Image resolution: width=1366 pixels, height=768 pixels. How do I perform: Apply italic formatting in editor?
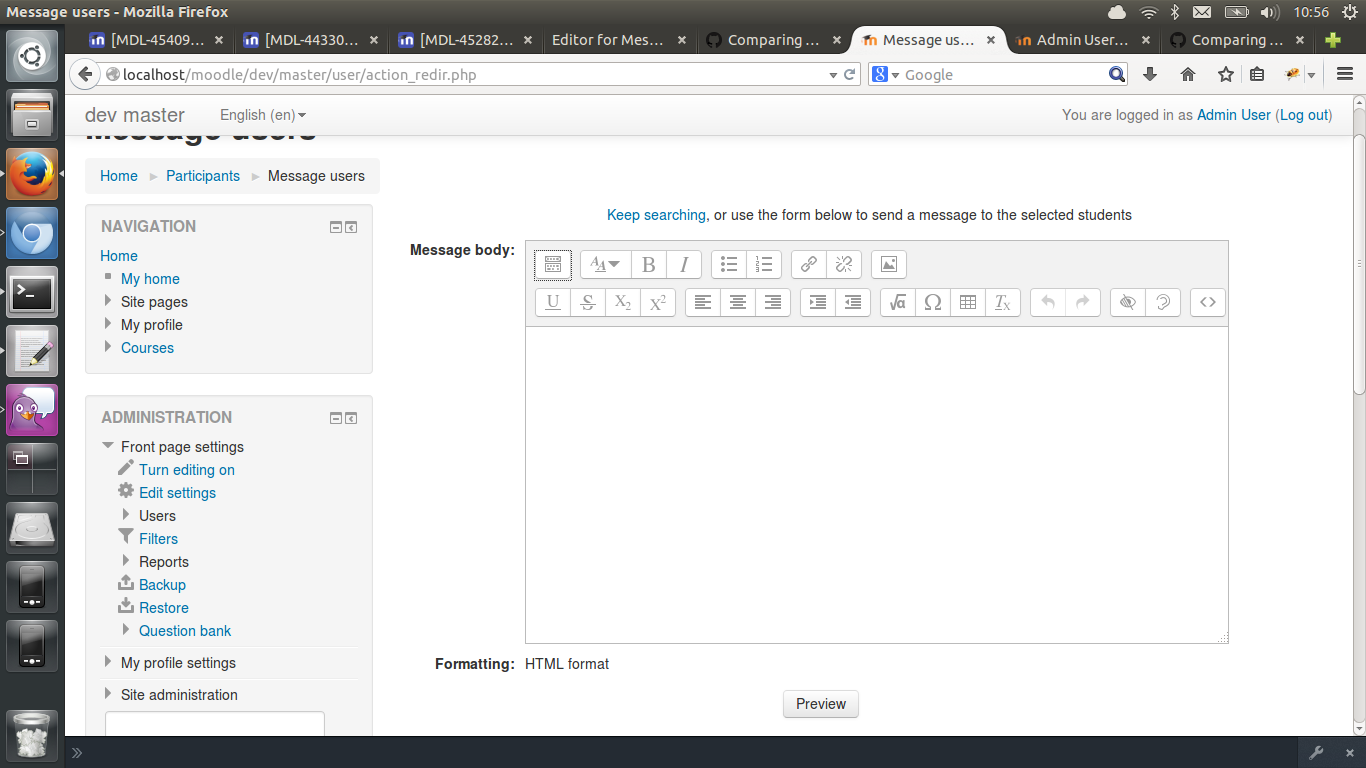[x=684, y=264]
